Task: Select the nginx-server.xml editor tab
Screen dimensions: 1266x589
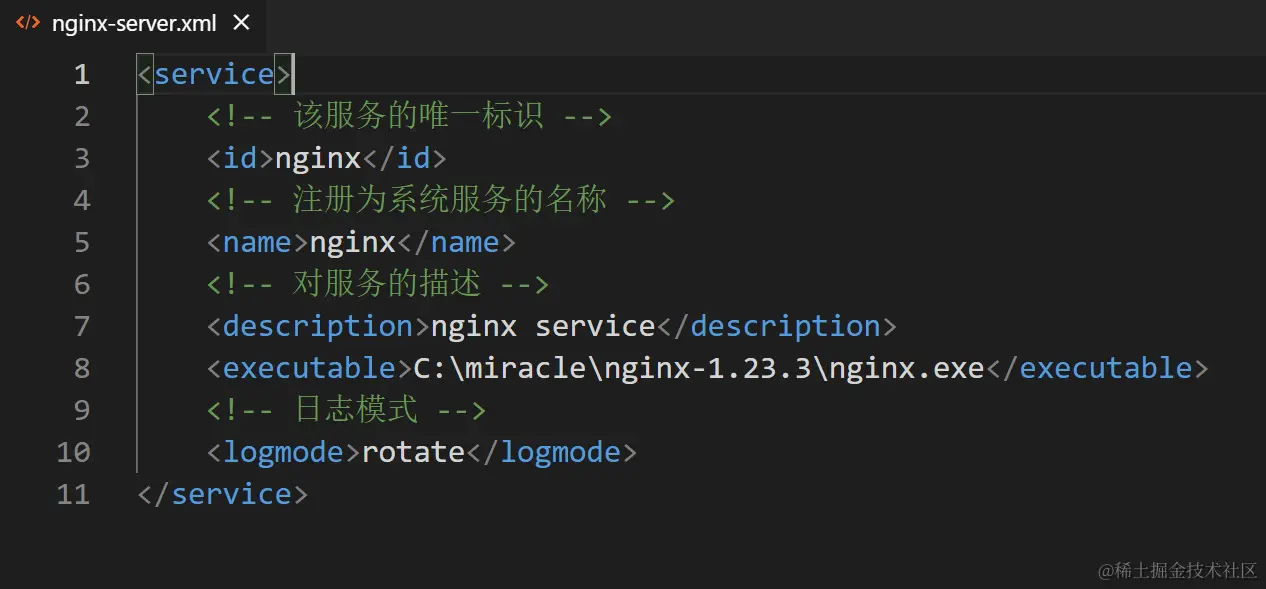Action: click(133, 23)
